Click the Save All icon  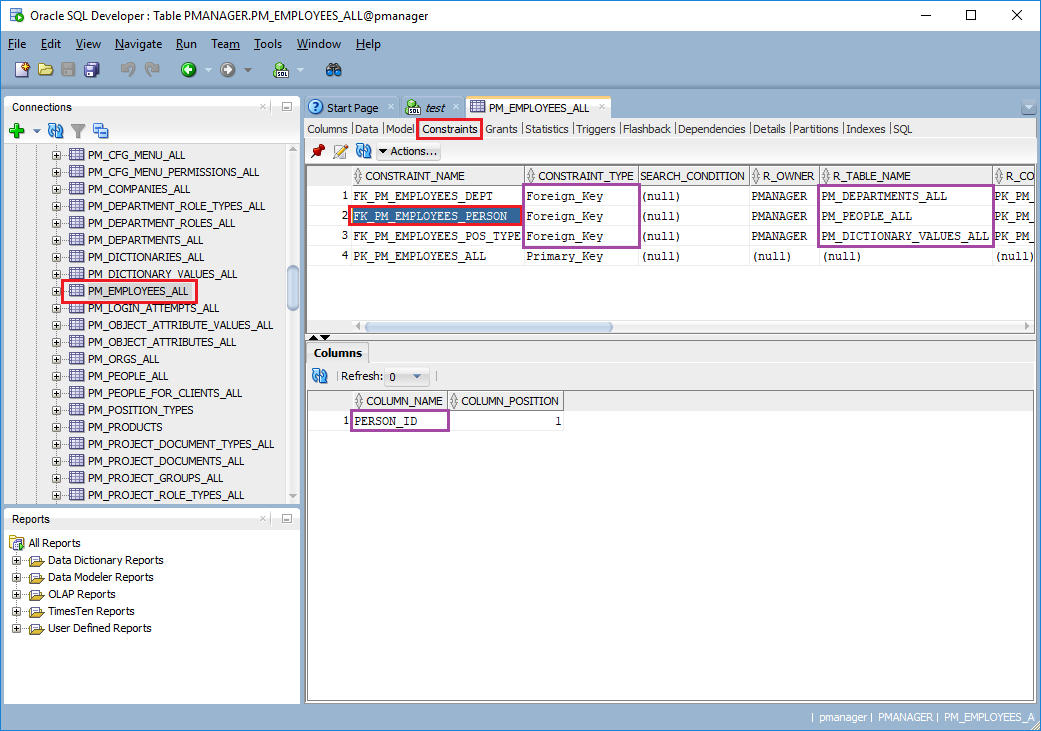point(91,69)
